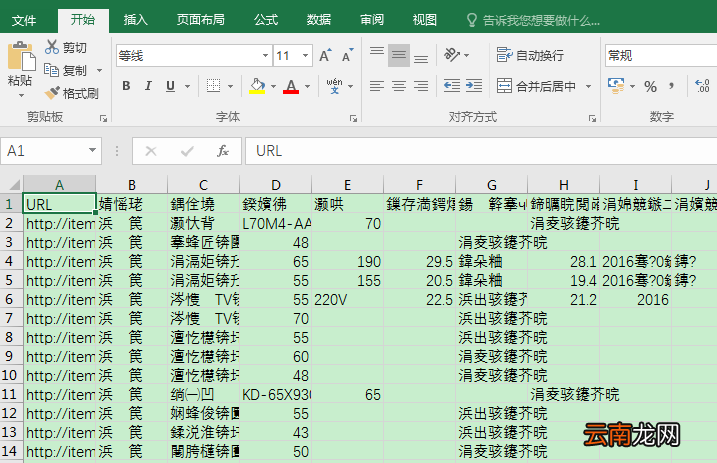Apply yellow fill color bucket
717x463 pixels.
pyautogui.click(x=257, y=86)
